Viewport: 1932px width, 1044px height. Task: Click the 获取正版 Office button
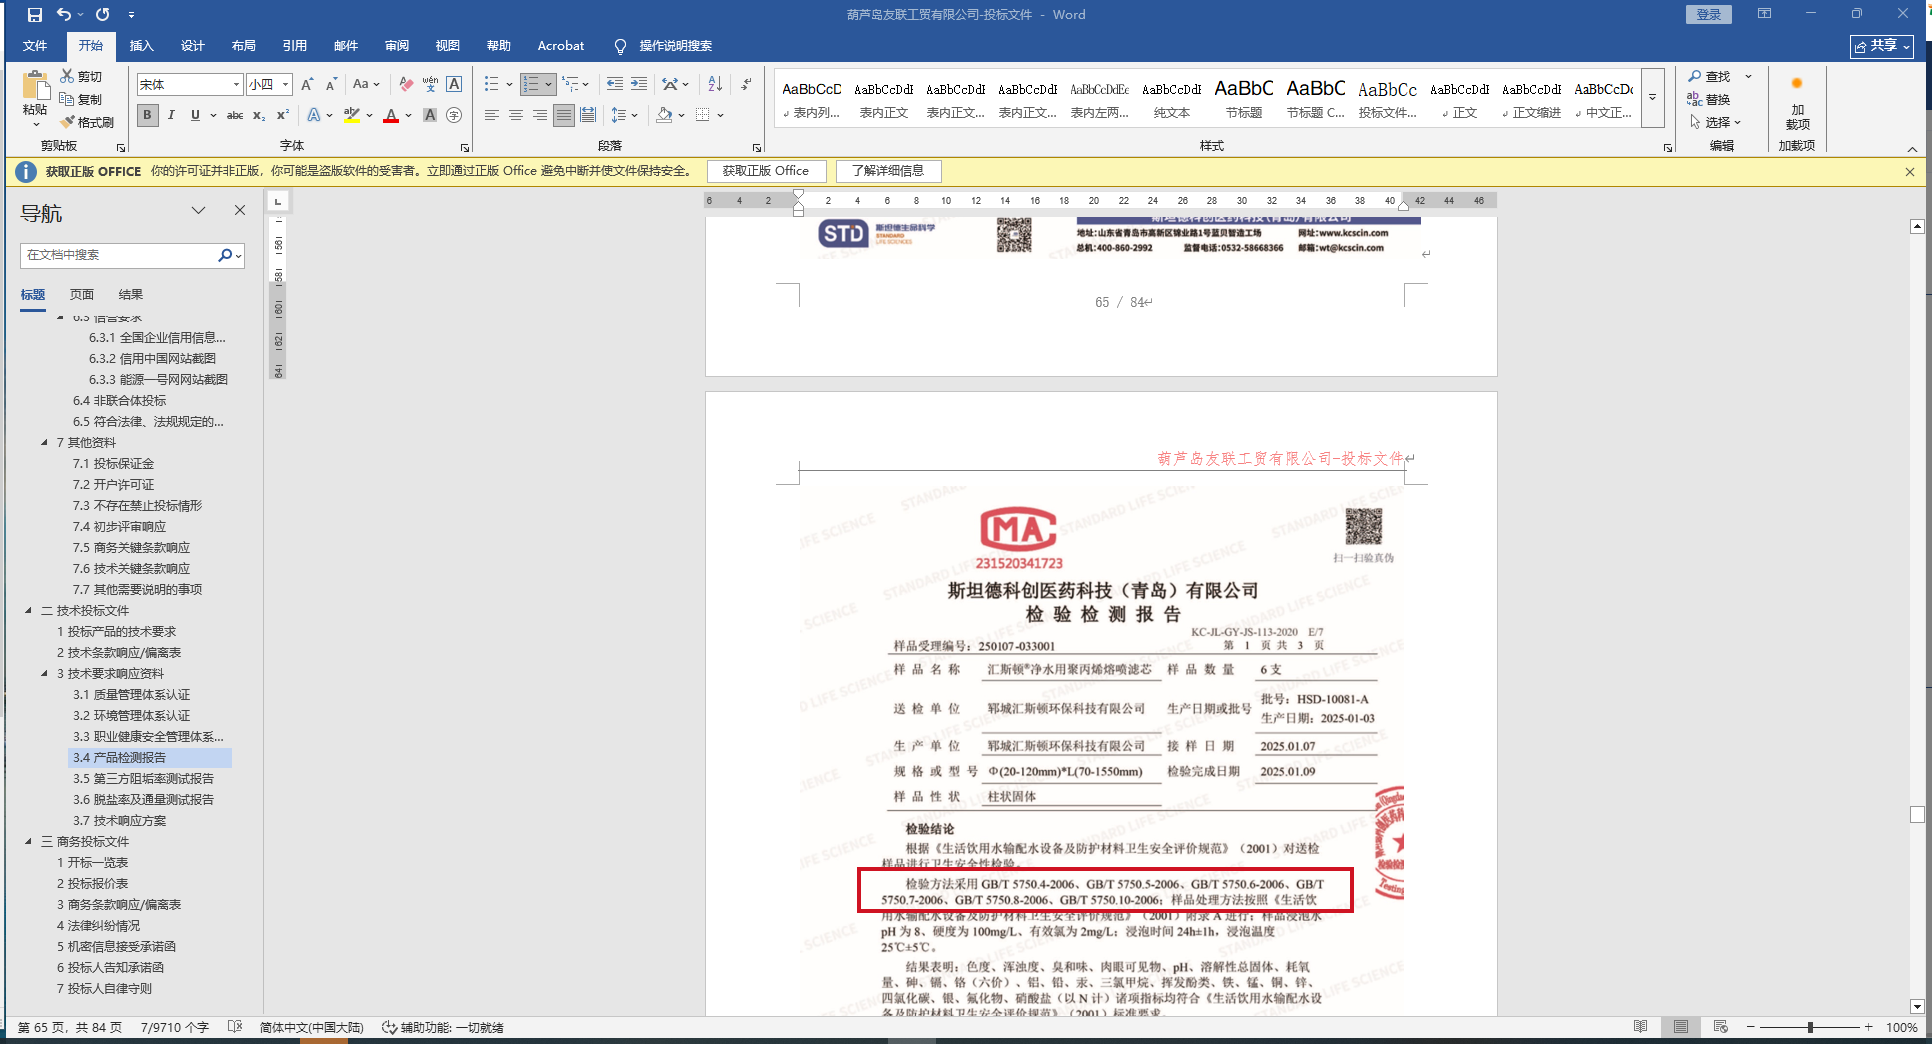click(766, 171)
